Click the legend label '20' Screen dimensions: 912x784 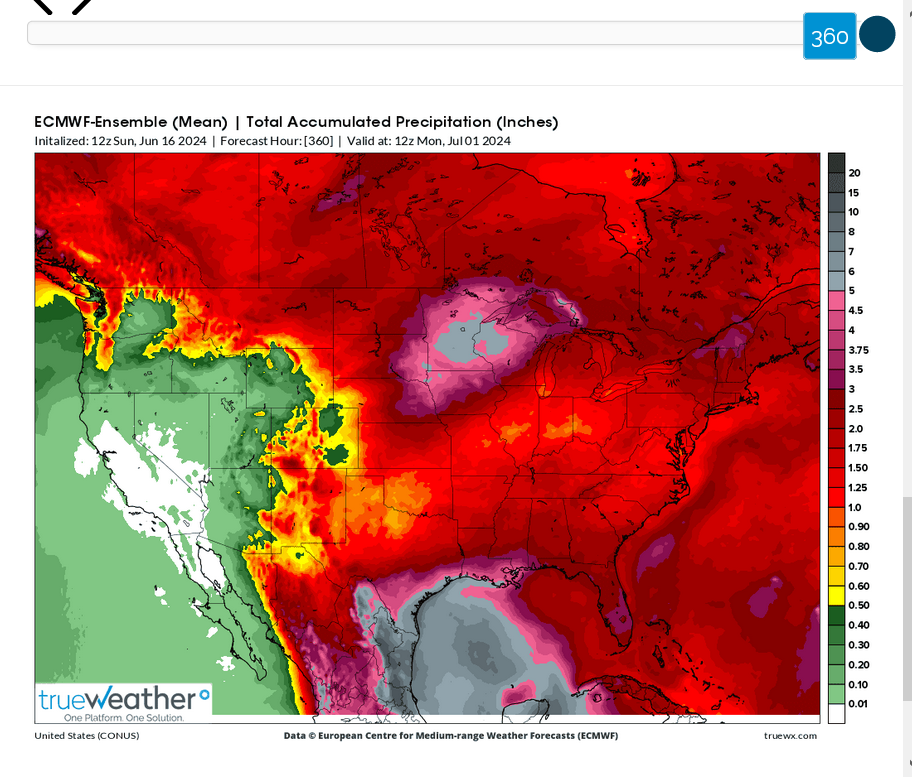(854, 173)
